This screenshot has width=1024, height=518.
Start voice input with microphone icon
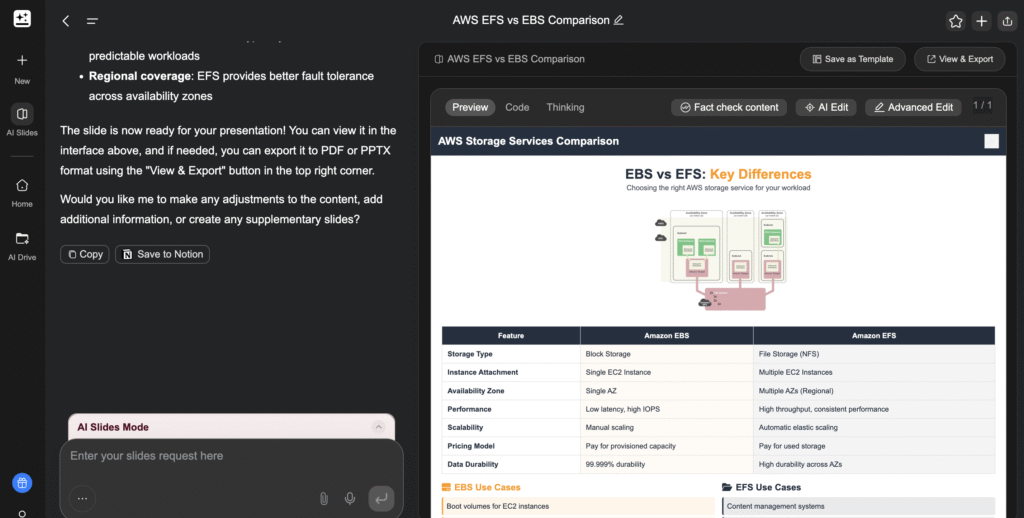(x=350, y=498)
